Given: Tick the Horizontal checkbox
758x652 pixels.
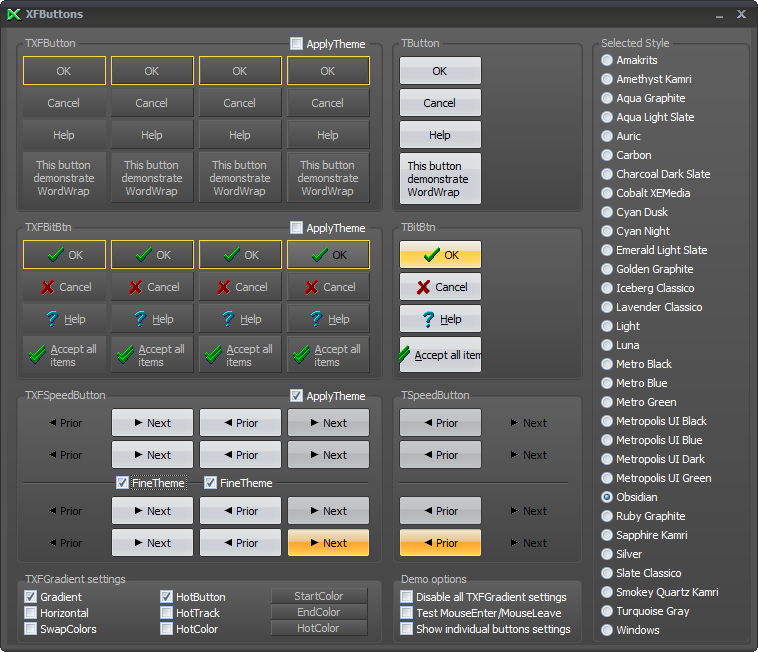Looking at the screenshot, I should click(x=31, y=613).
